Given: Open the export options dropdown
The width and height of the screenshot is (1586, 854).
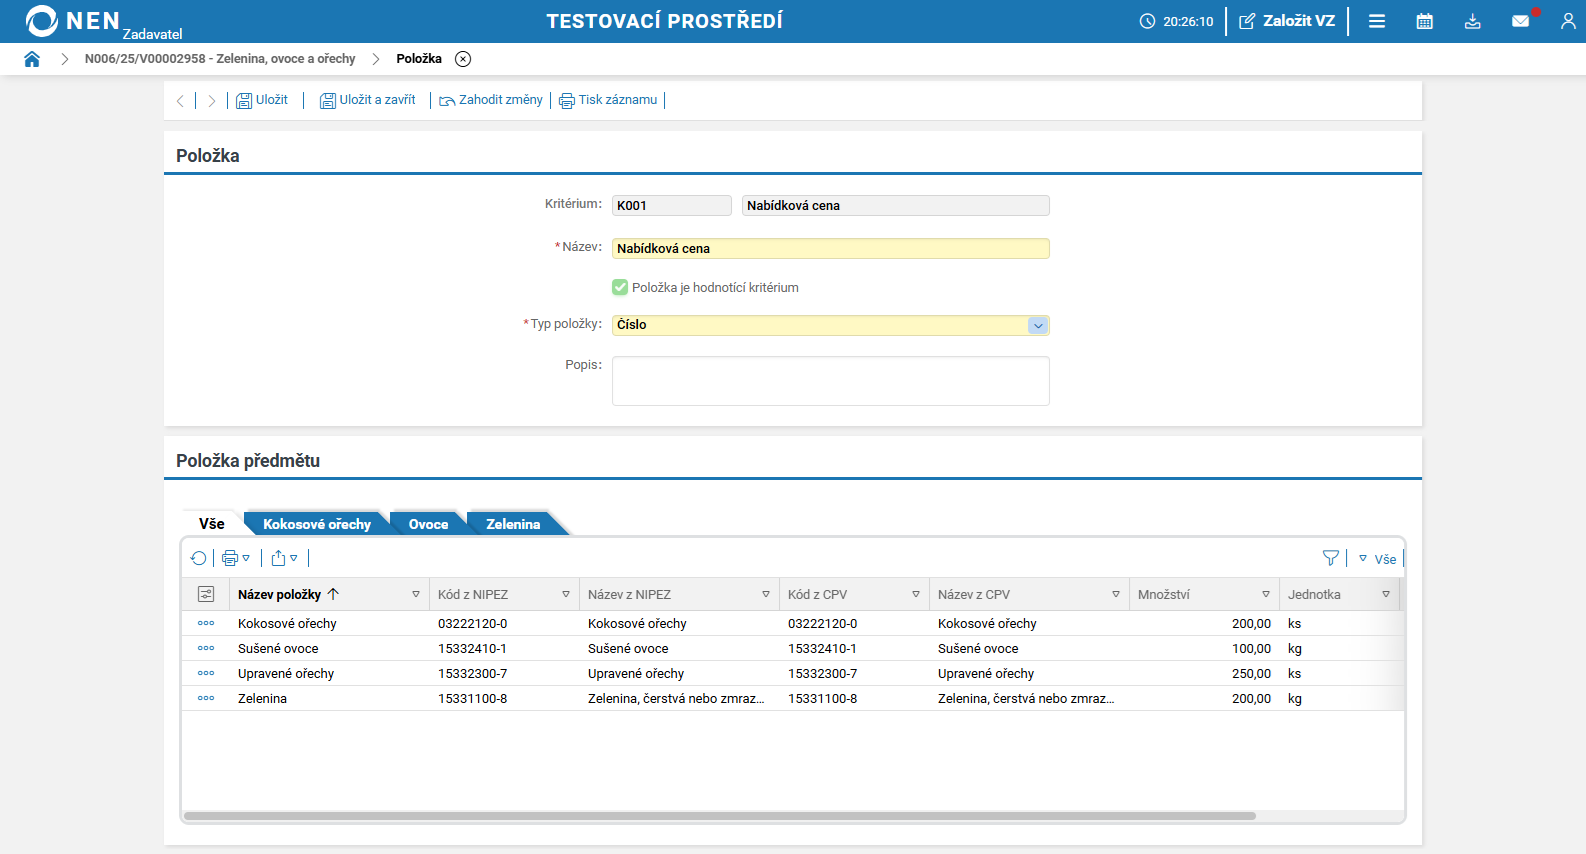Looking at the screenshot, I should 284,558.
